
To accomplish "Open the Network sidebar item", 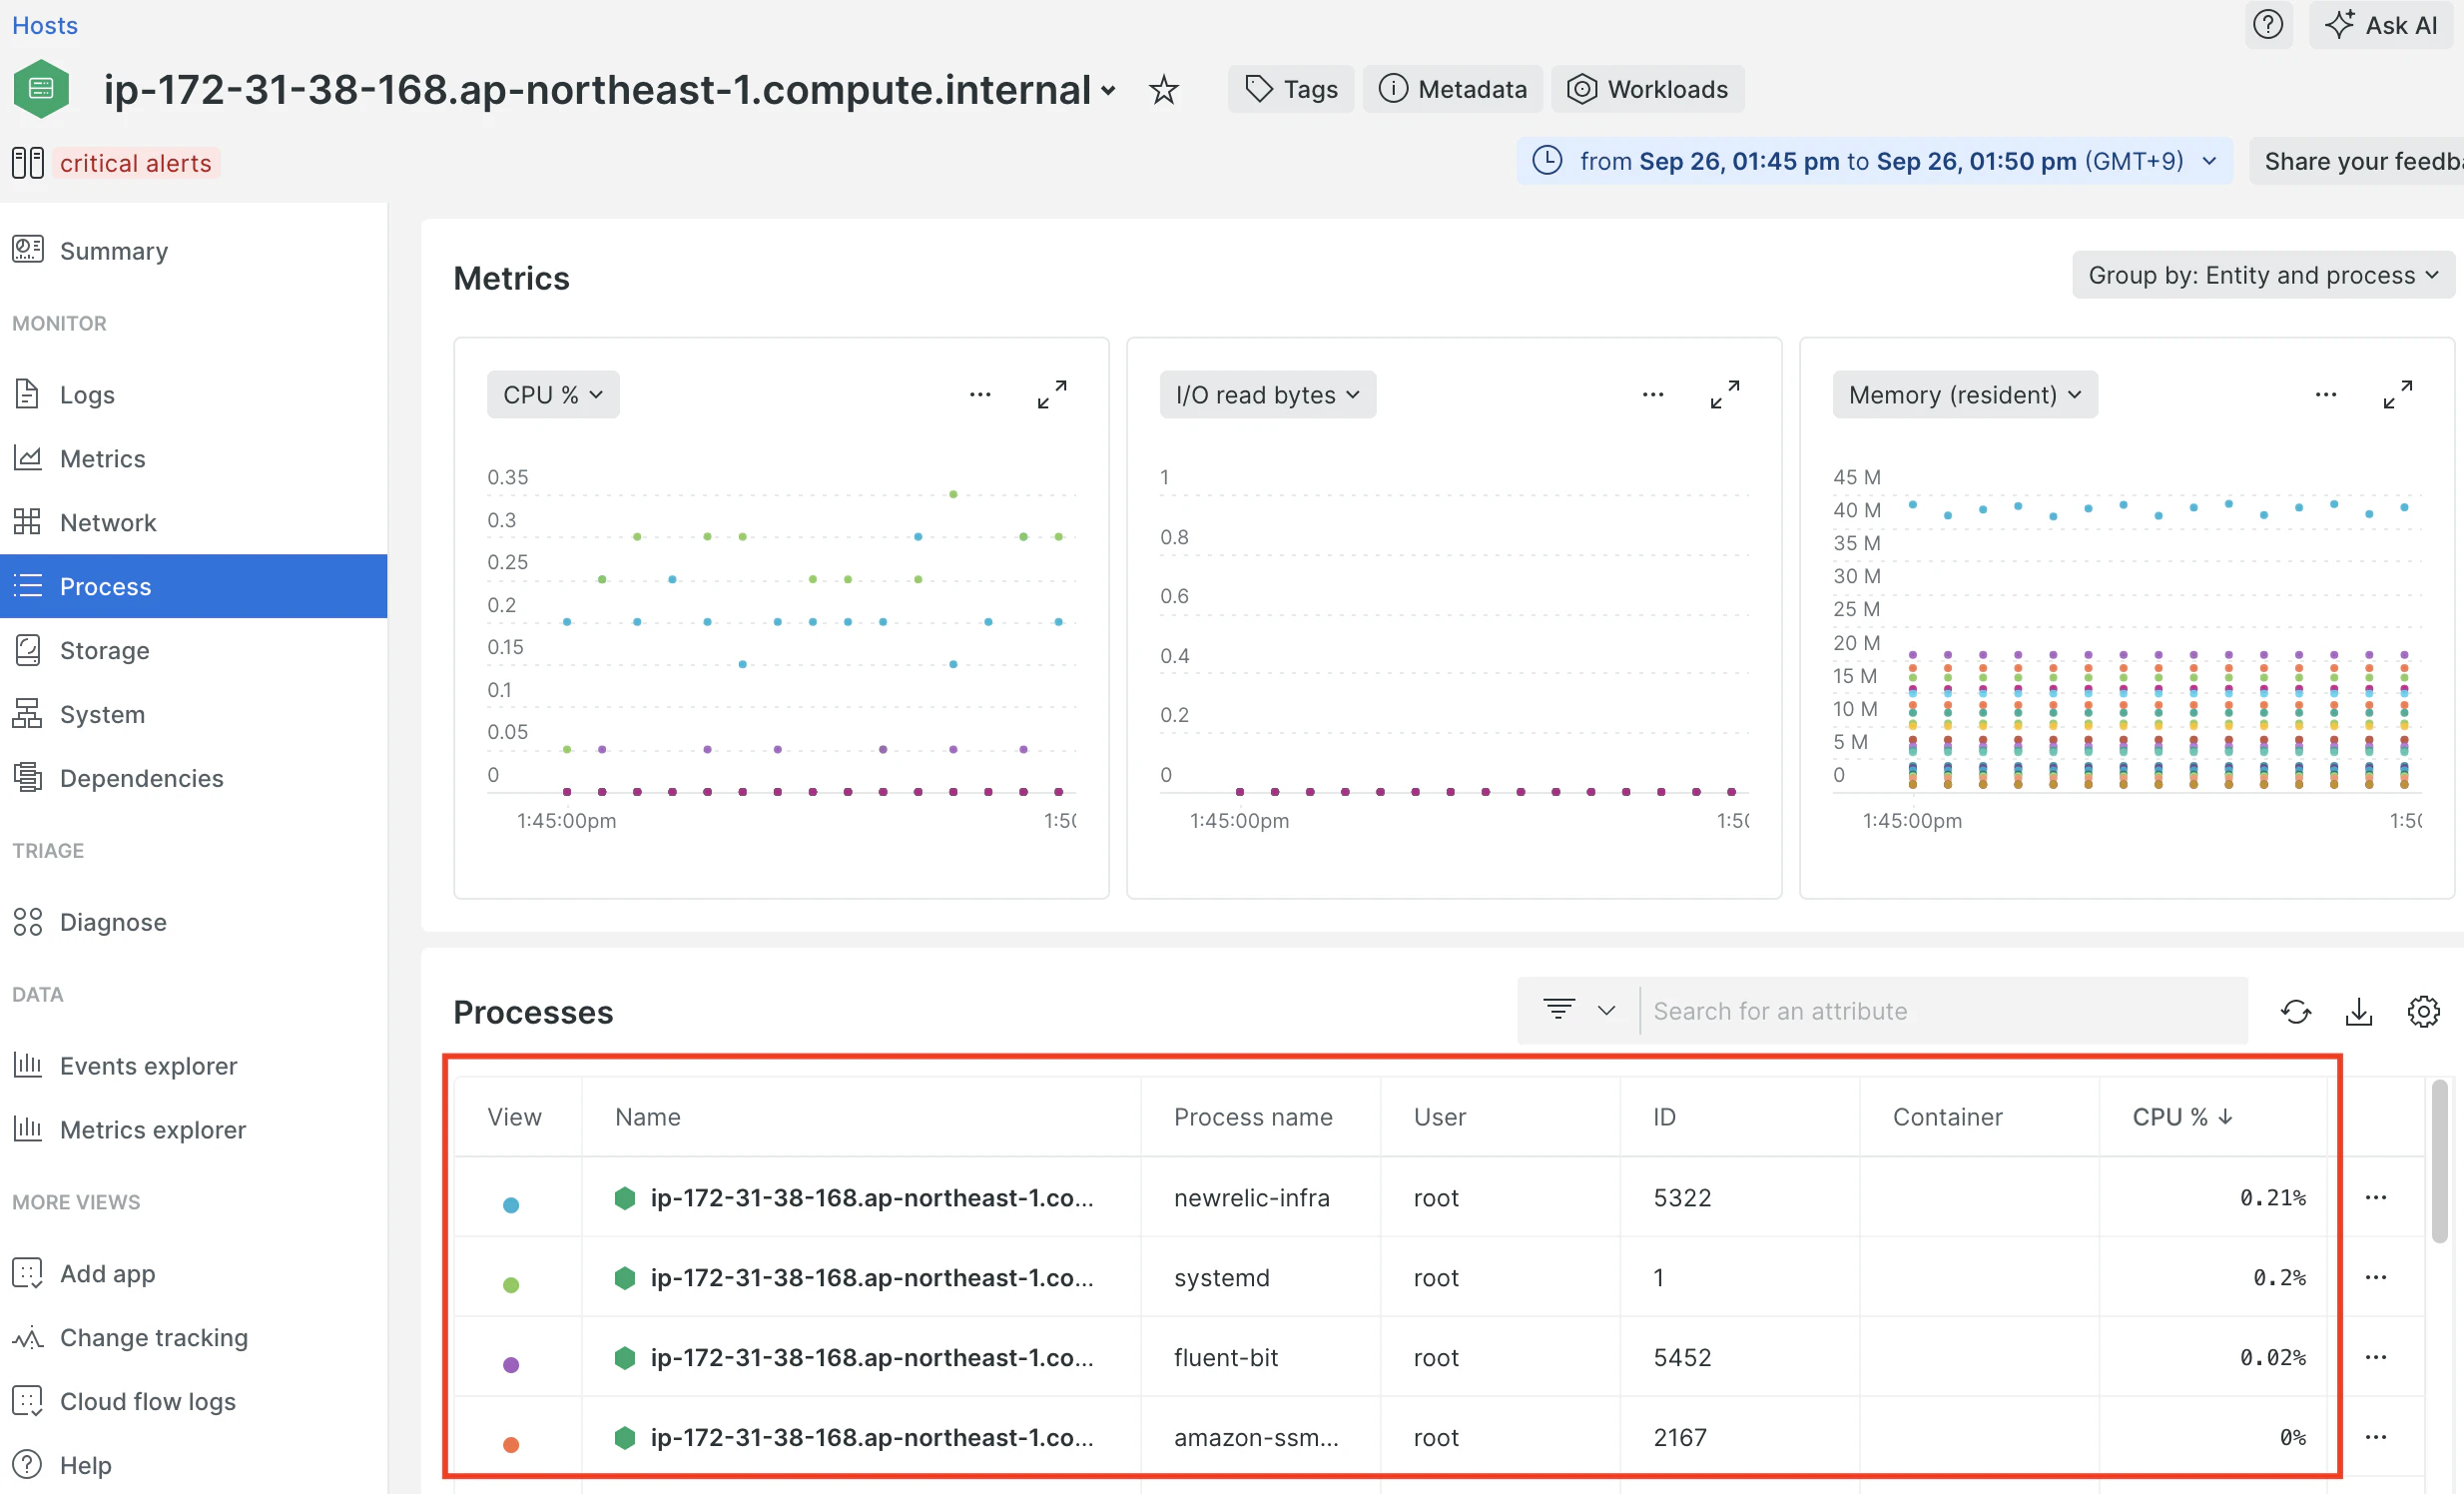I will [107, 522].
